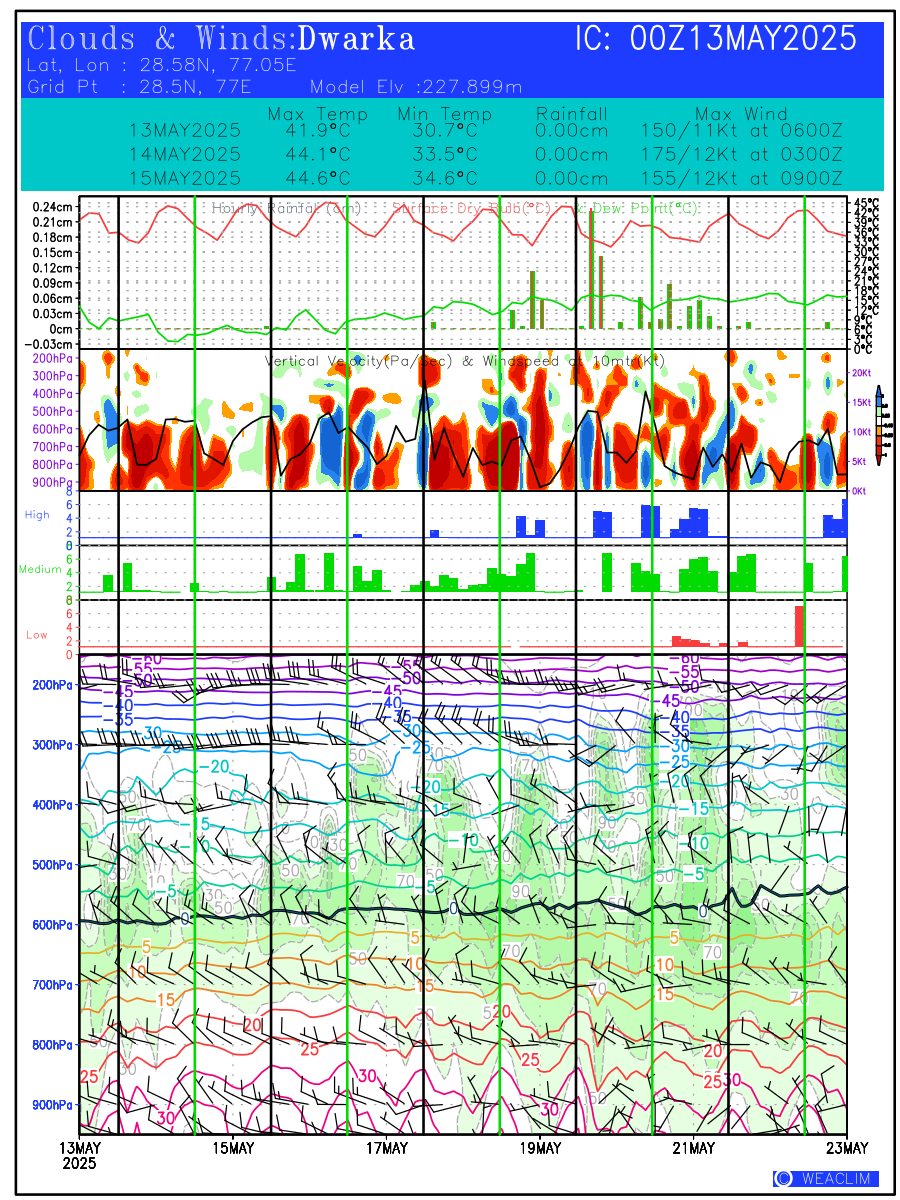
Task: Click the blue 800hPa label in wind panel
Action: click(52, 1045)
